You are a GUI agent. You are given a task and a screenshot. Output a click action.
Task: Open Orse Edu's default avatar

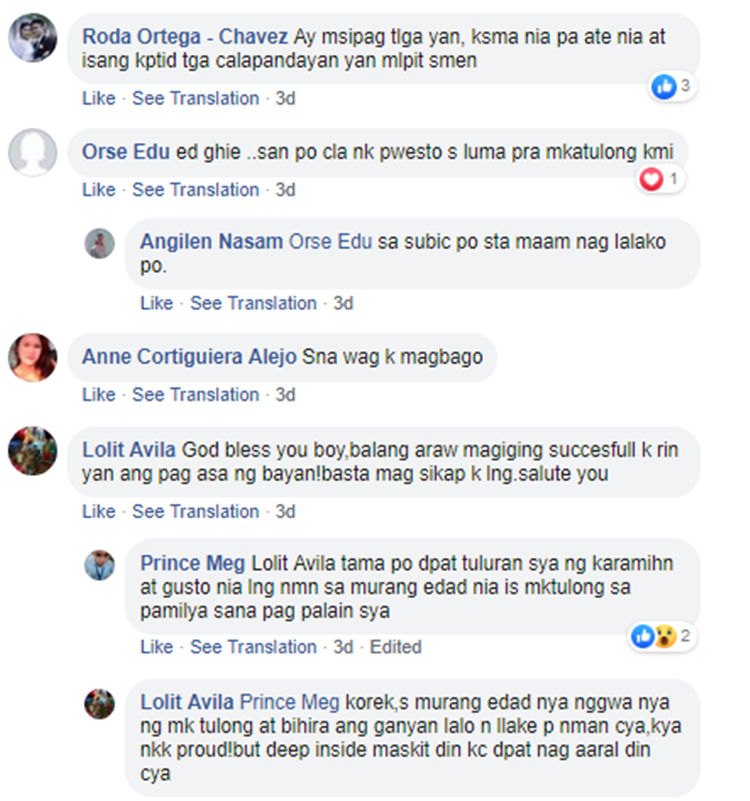click(x=33, y=152)
